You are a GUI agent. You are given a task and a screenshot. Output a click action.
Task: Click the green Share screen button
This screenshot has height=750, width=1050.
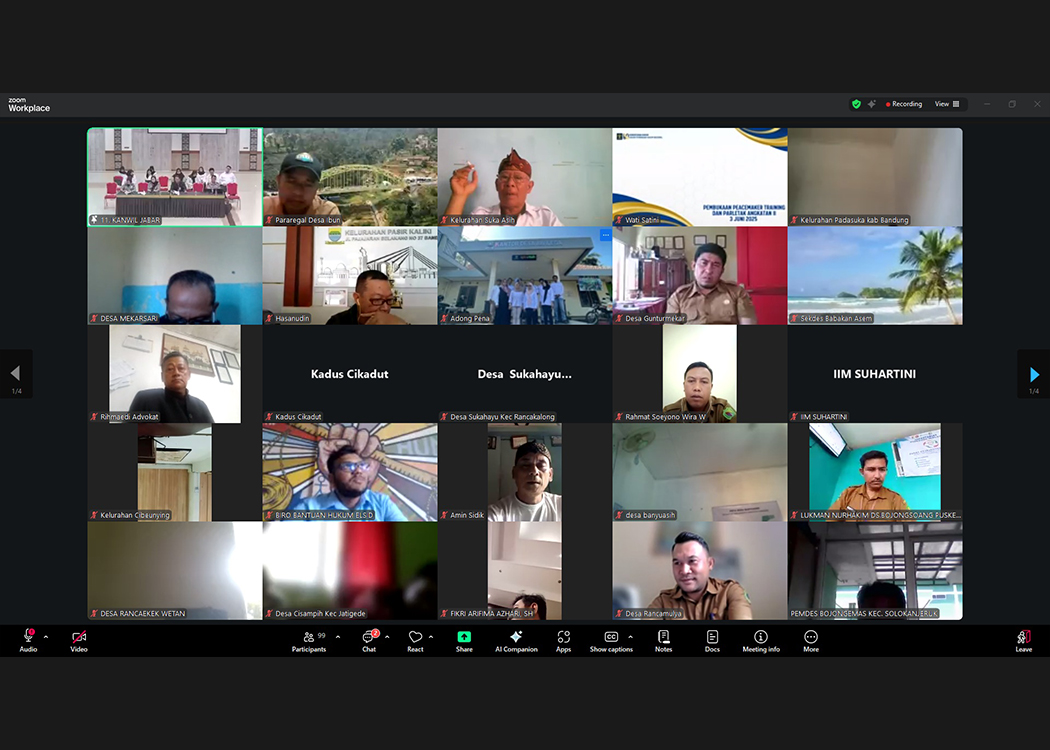point(464,641)
